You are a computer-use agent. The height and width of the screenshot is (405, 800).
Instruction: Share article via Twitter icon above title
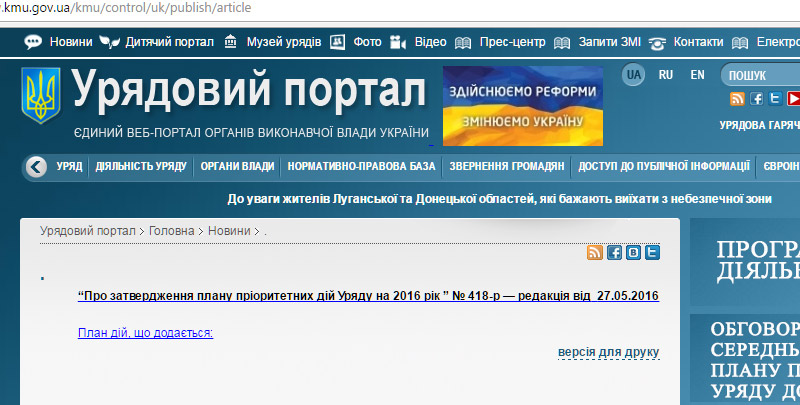coord(653,253)
